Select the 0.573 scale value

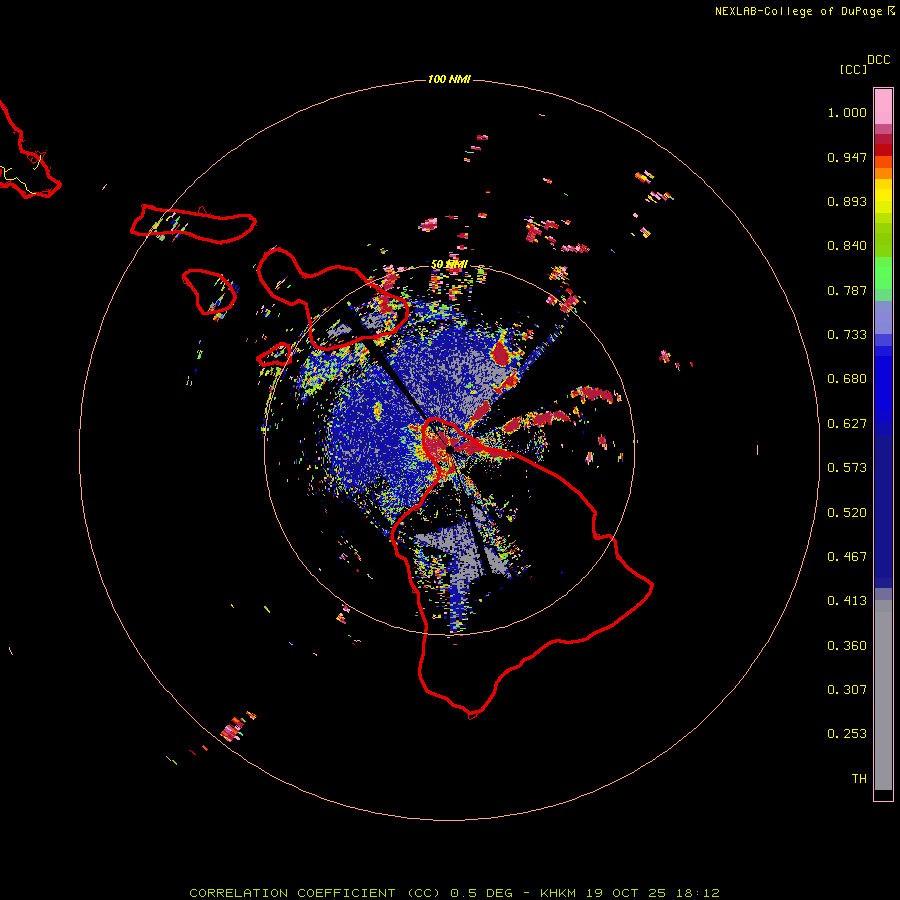847,468
